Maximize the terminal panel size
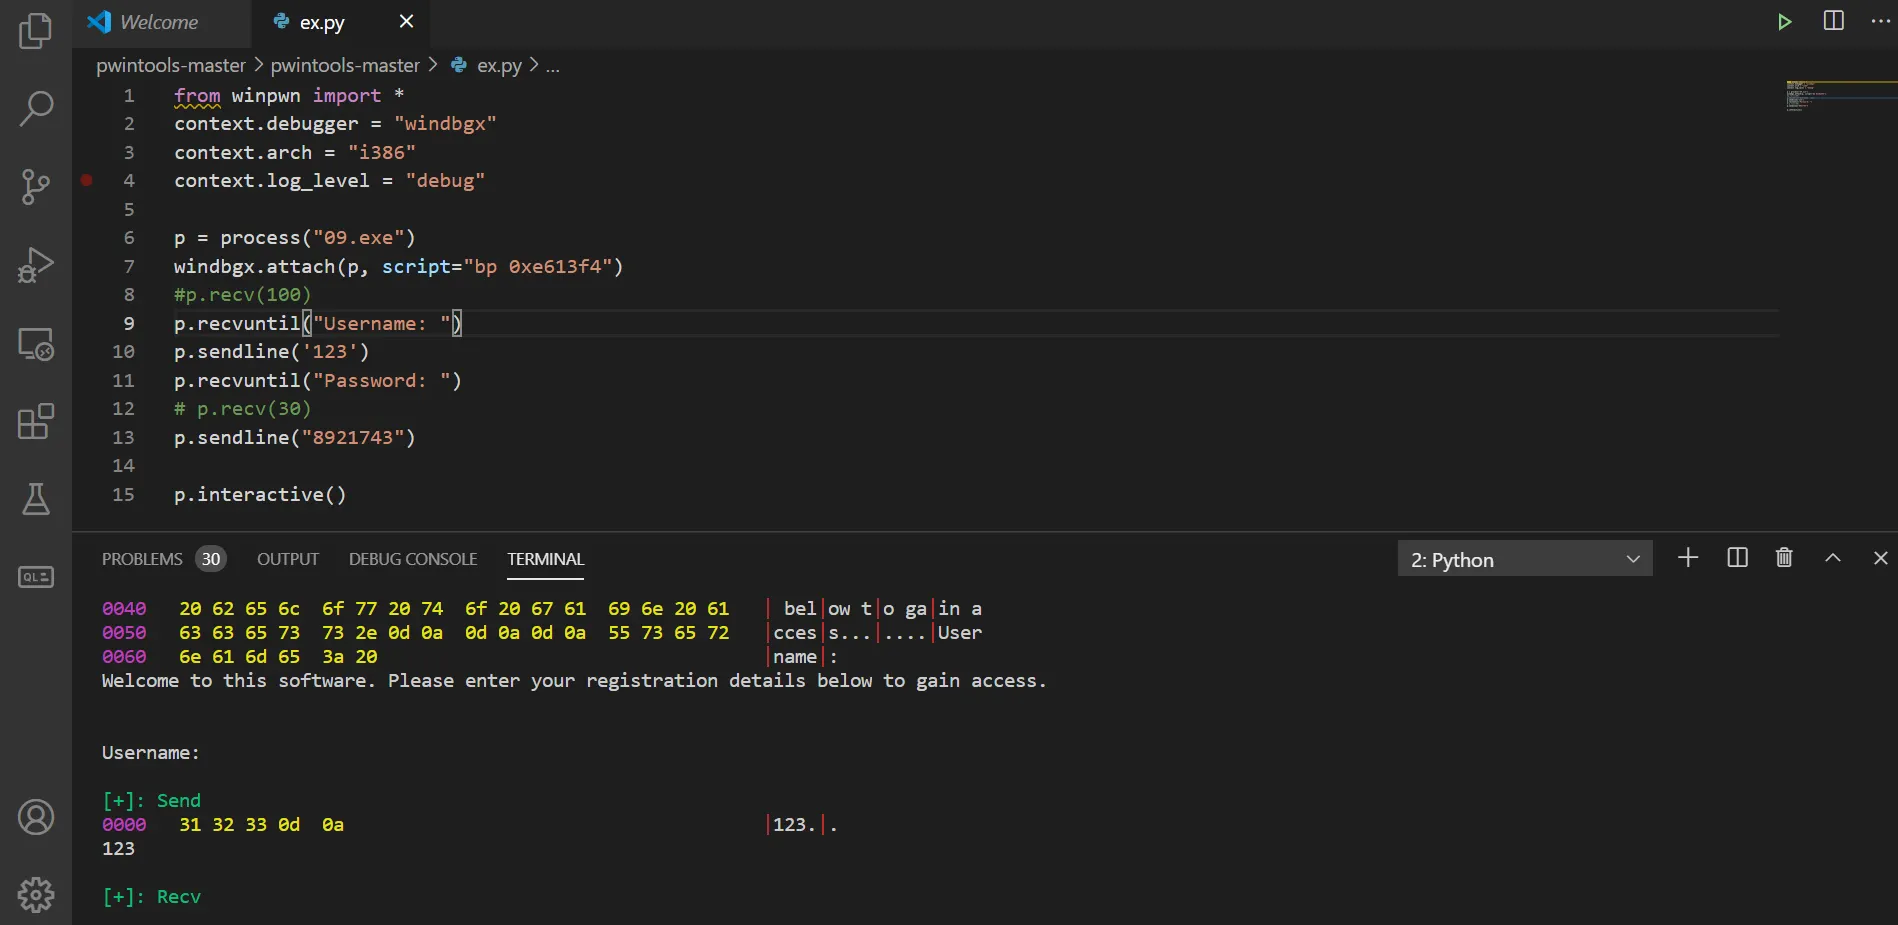The height and width of the screenshot is (925, 1898). (1832, 558)
